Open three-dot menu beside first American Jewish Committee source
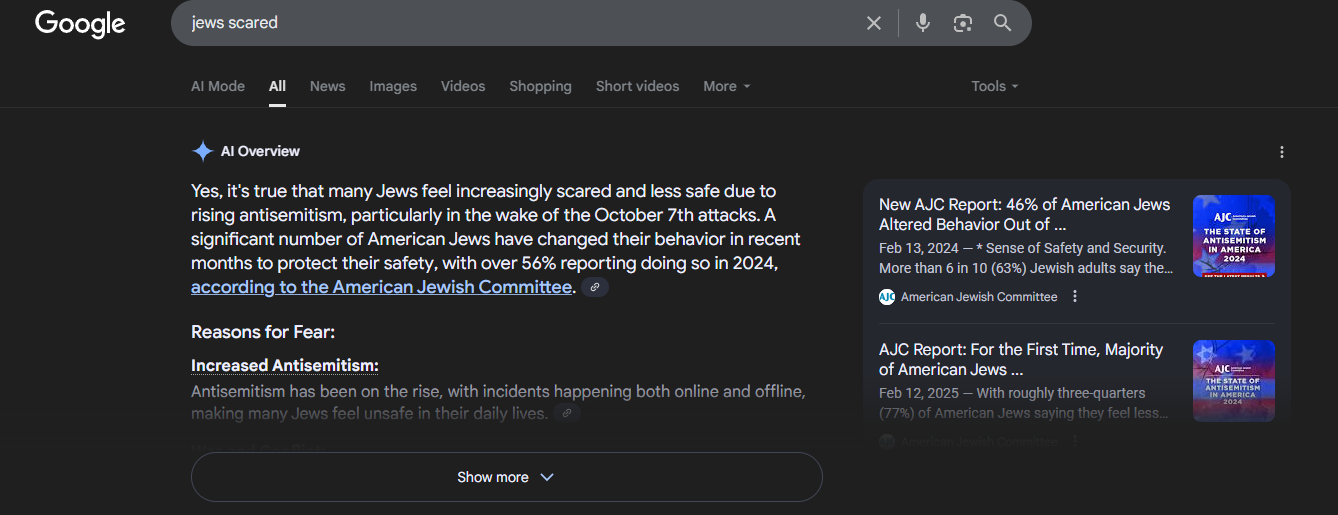The width and height of the screenshot is (1338, 515). (x=1075, y=296)
